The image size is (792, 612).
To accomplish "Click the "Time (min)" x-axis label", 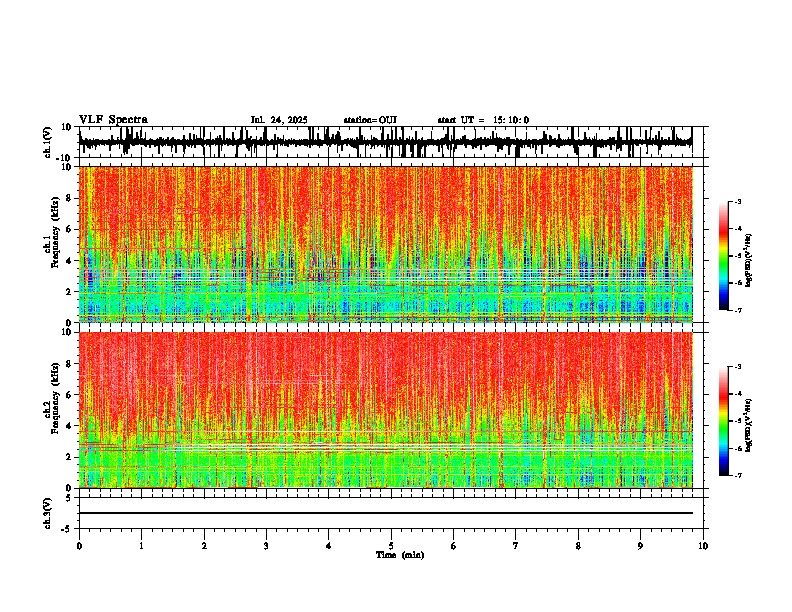I will click(x=400, y=555).
